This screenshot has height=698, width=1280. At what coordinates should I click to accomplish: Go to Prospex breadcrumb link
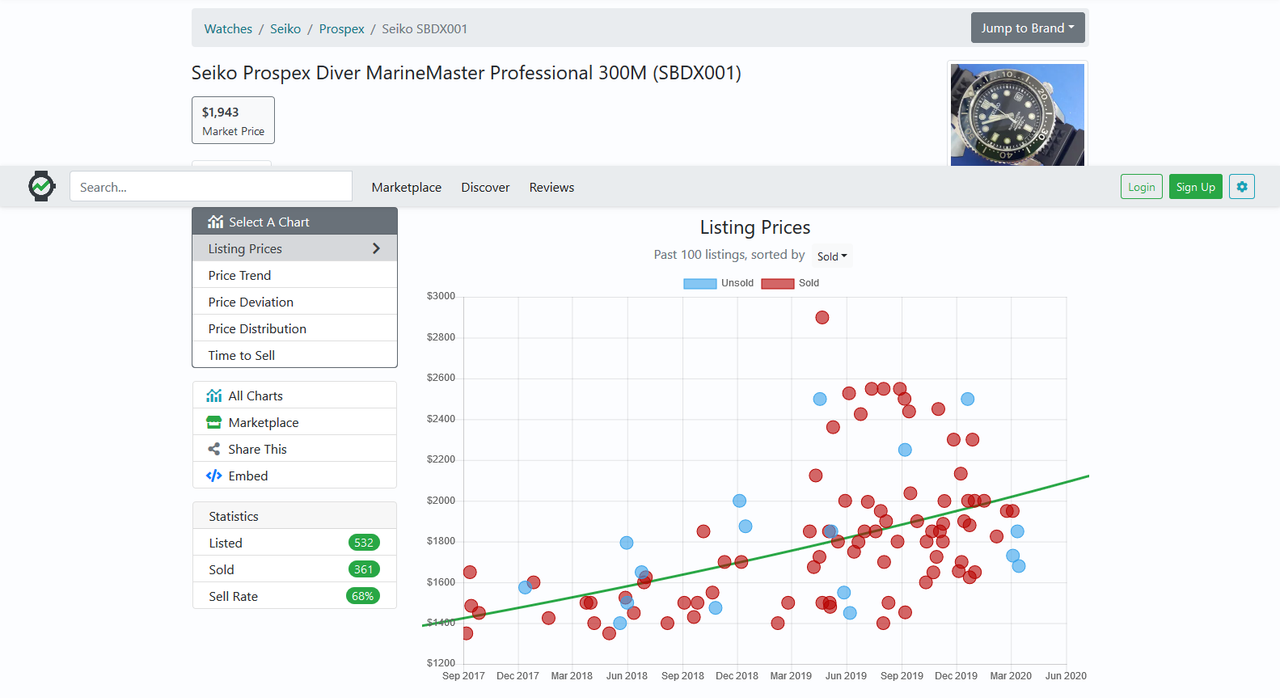coord(341,29)
